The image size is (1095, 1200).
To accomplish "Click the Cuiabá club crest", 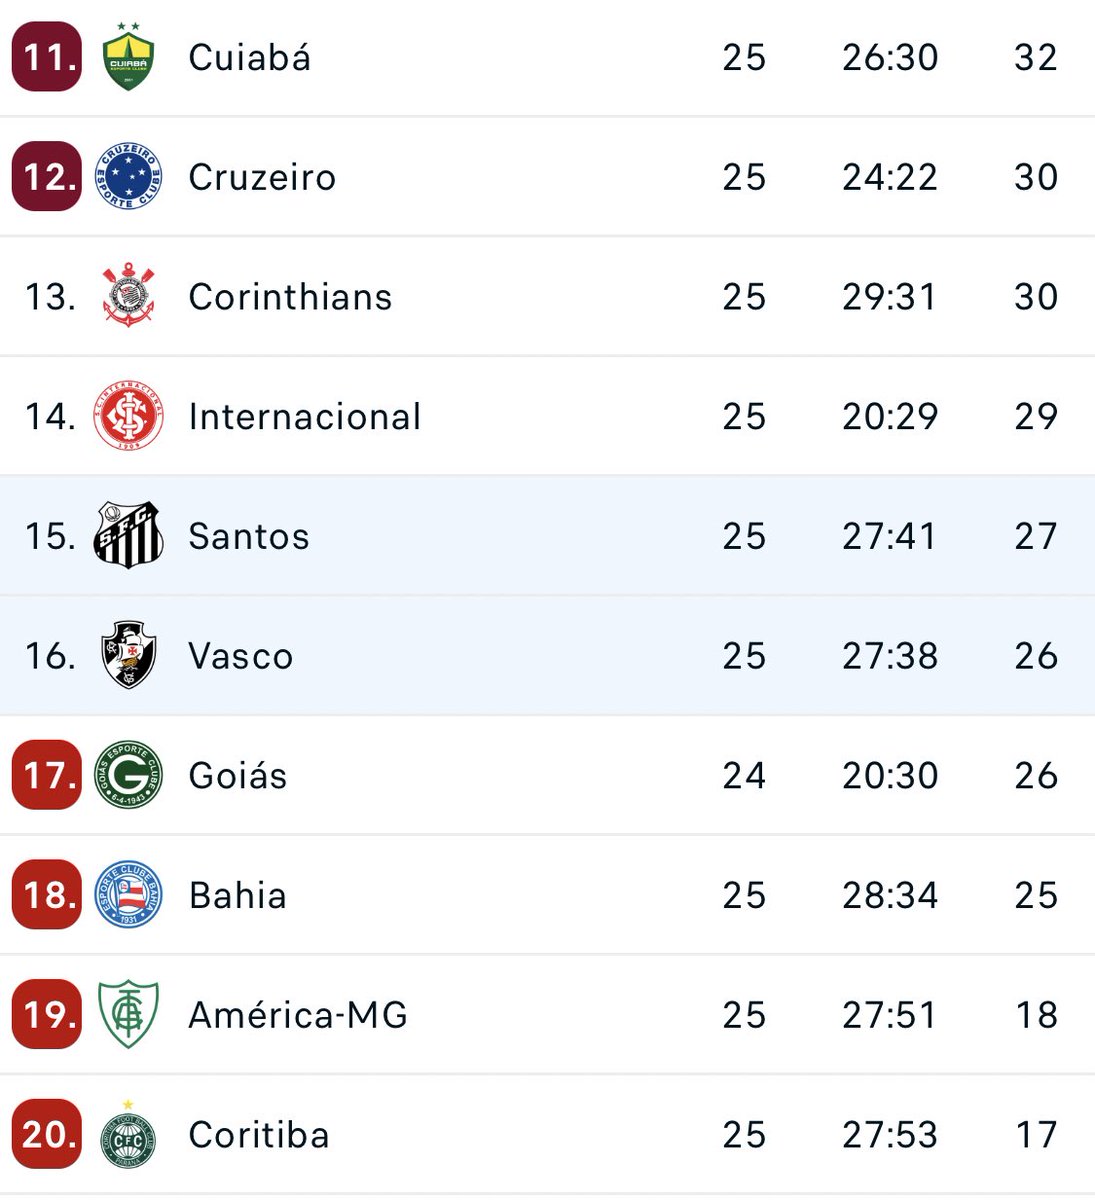I will [x=129, y=58].
